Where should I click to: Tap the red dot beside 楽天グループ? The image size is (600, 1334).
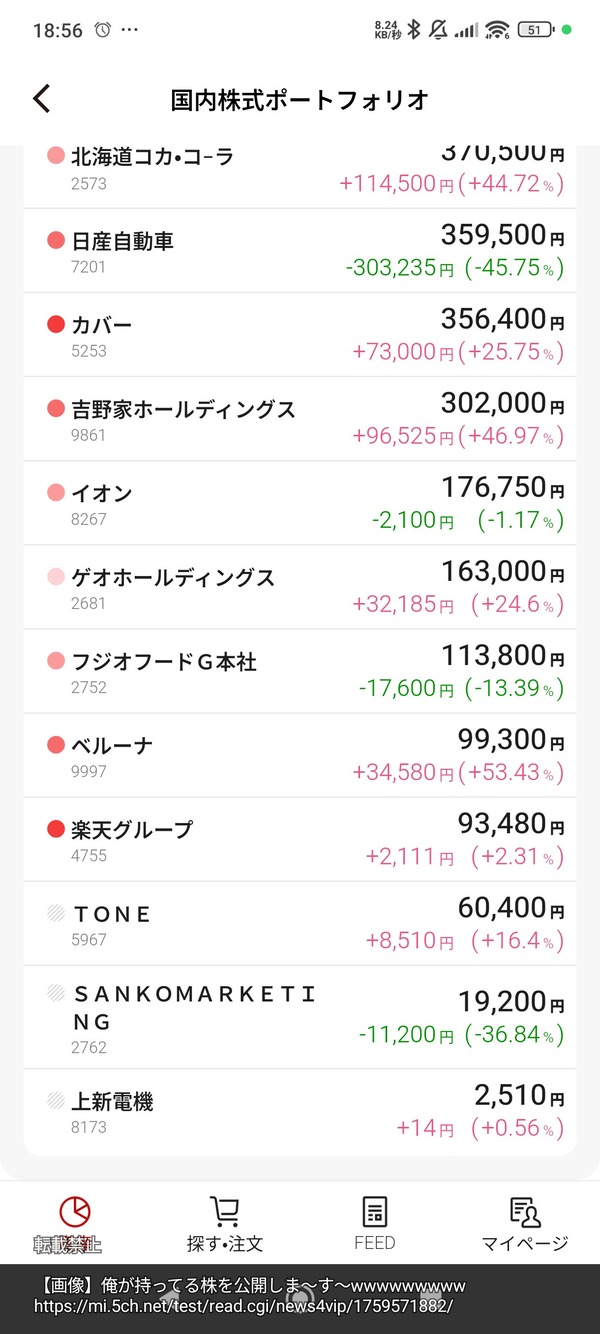(x=56, y=829)
